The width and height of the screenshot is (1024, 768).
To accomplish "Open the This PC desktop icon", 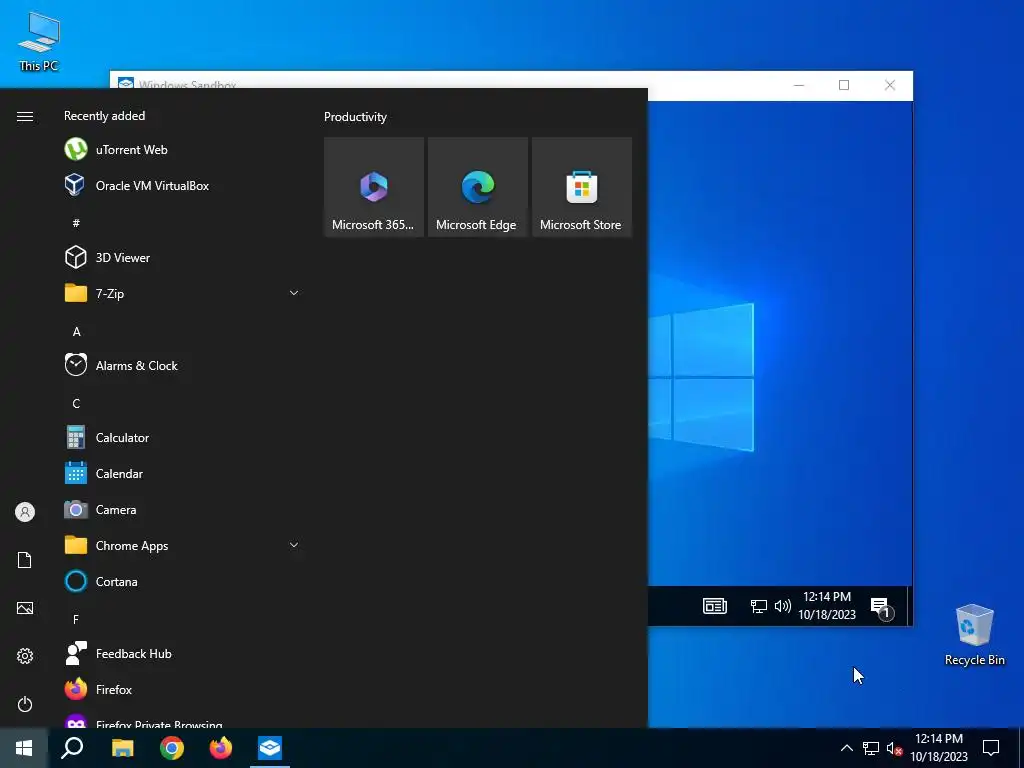I will (39, 41).
